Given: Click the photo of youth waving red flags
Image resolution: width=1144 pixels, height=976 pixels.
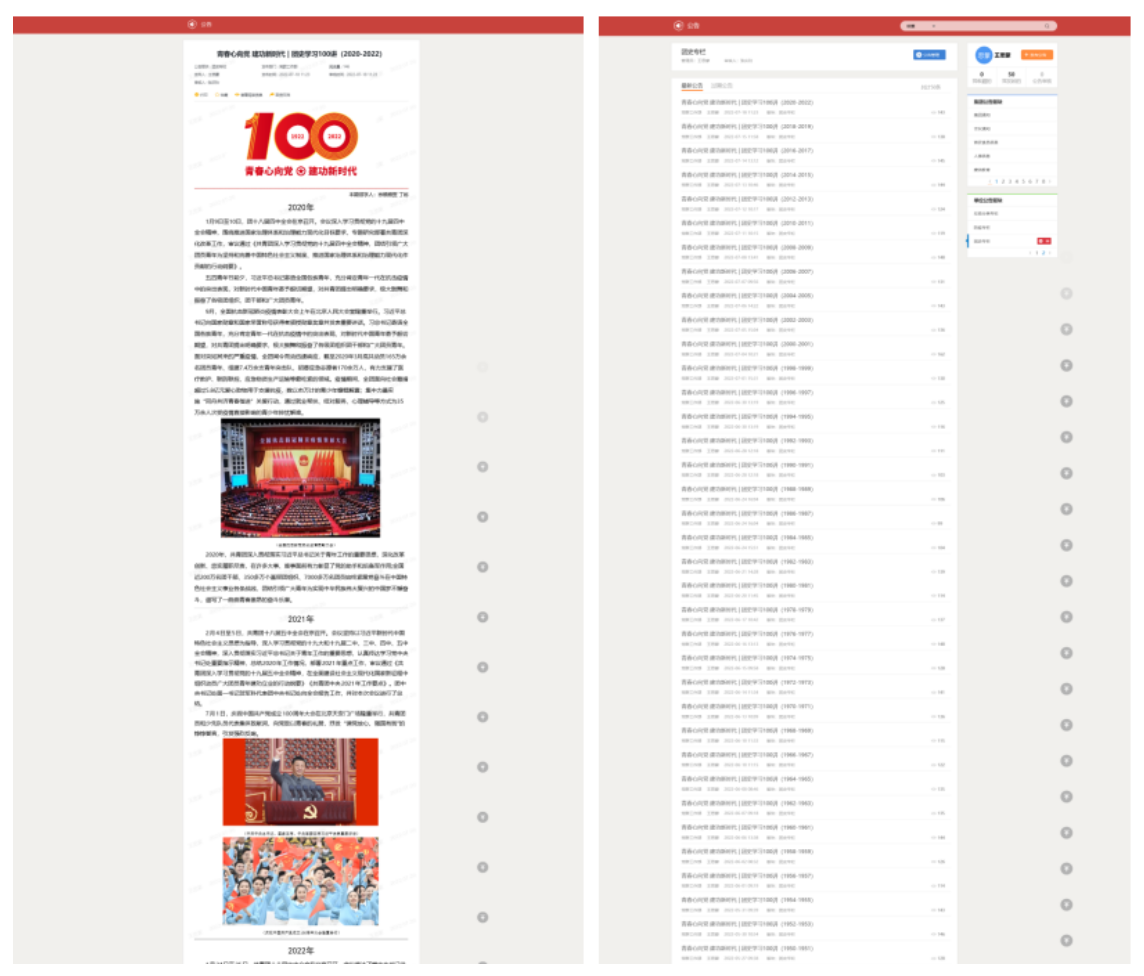Looking at the screenshot, I should tap(301, 882).
